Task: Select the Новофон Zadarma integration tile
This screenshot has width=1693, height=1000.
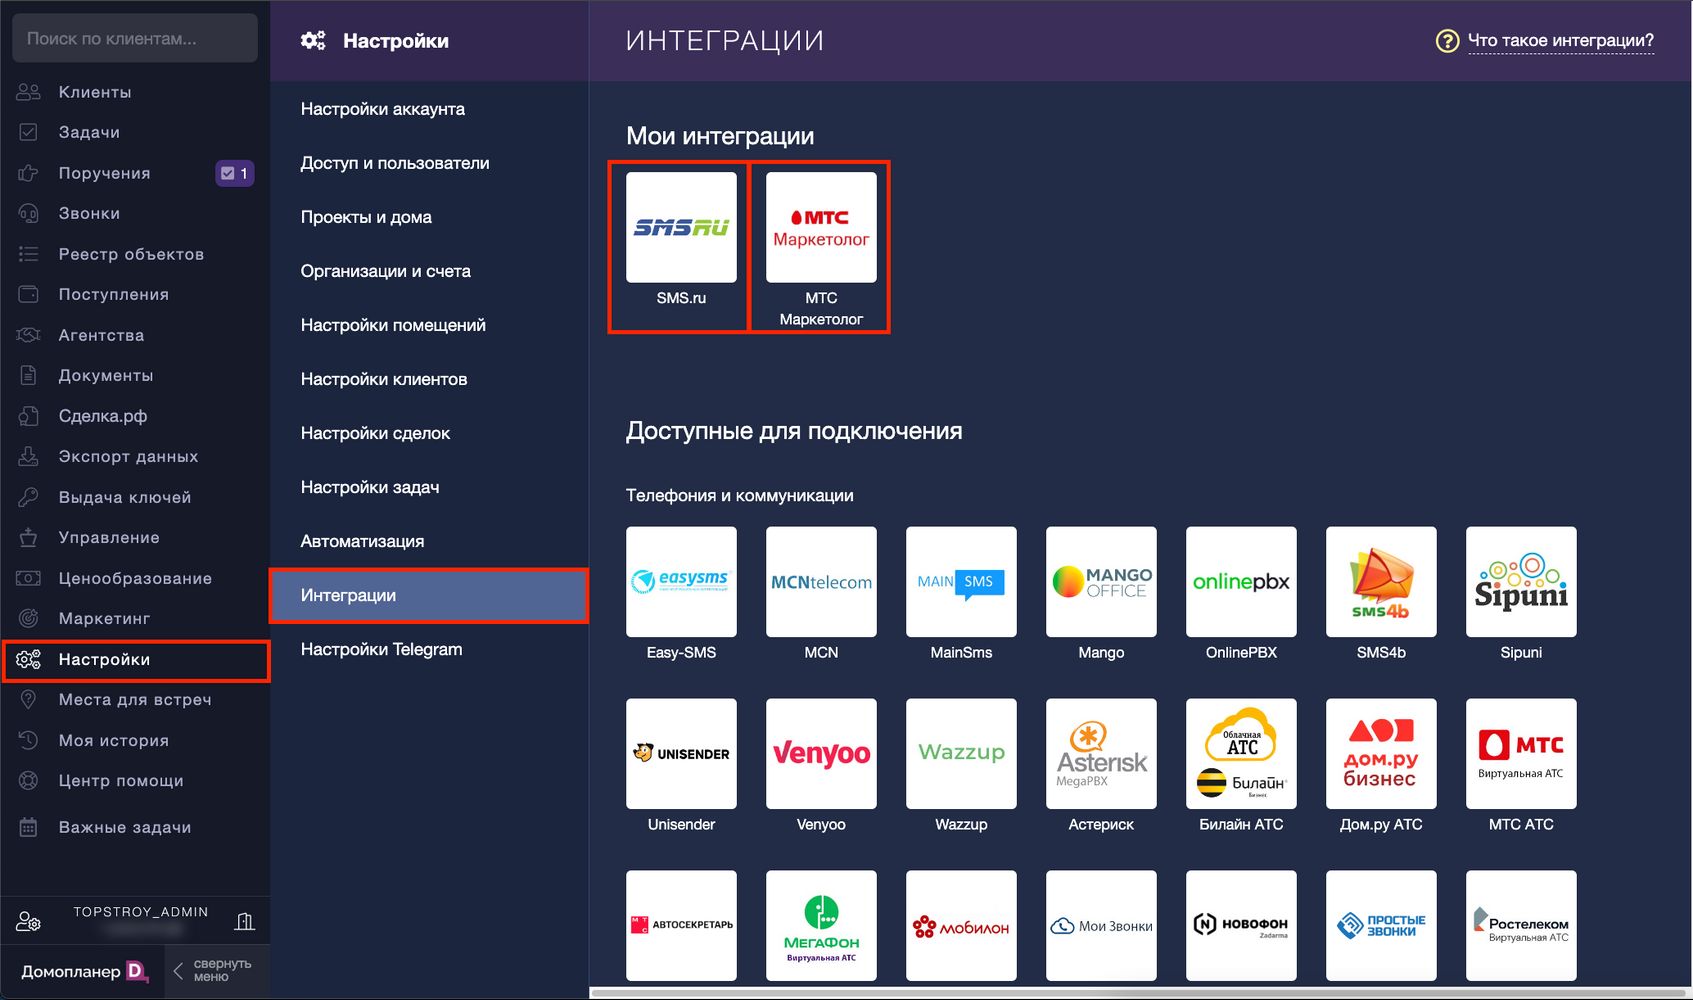Action: click(1241, 926)
